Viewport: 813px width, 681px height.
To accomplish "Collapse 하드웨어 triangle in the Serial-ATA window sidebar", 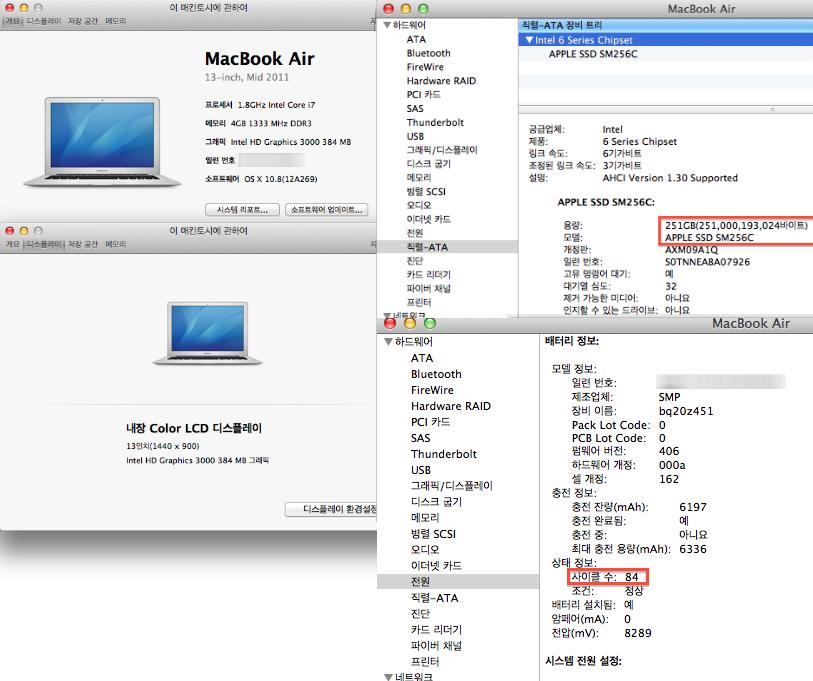I will [x=387, y=25].
